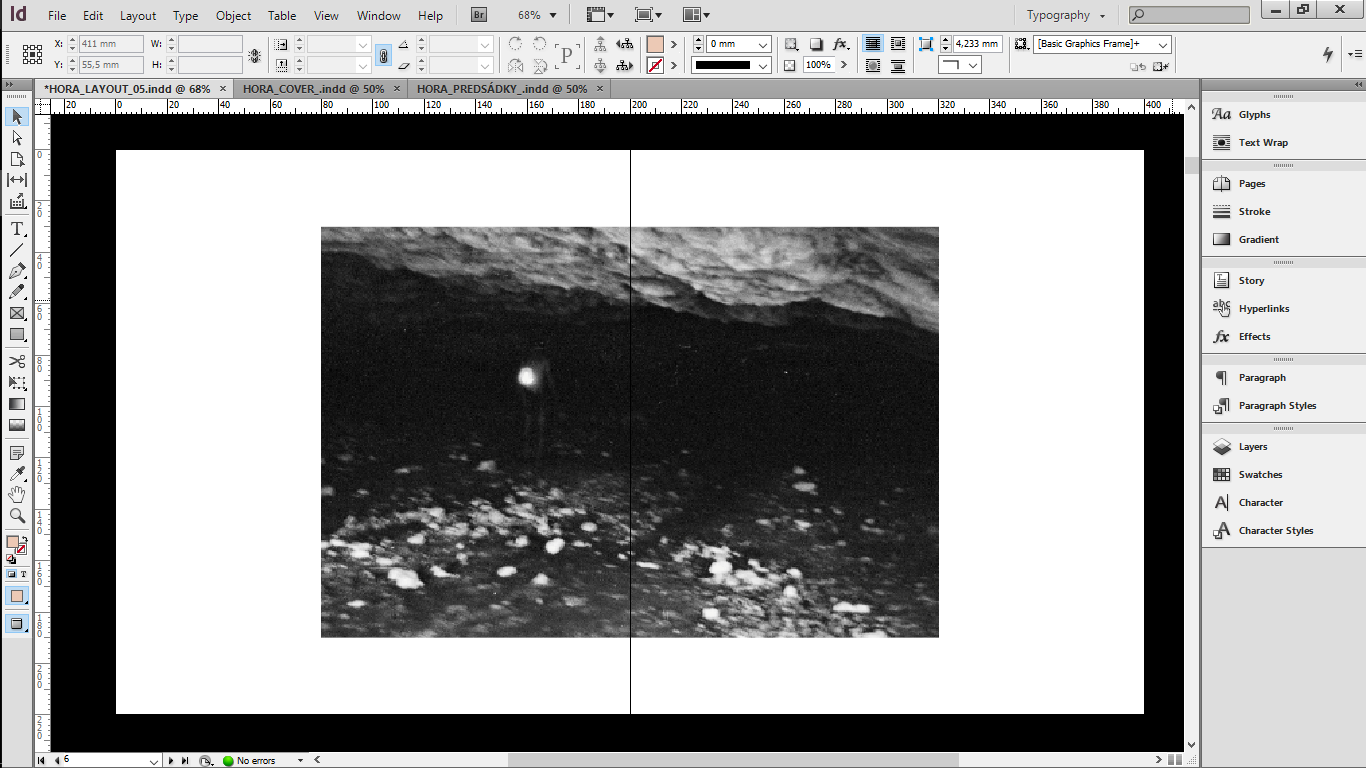
Task: Click the help search field
Action: 1189,15
